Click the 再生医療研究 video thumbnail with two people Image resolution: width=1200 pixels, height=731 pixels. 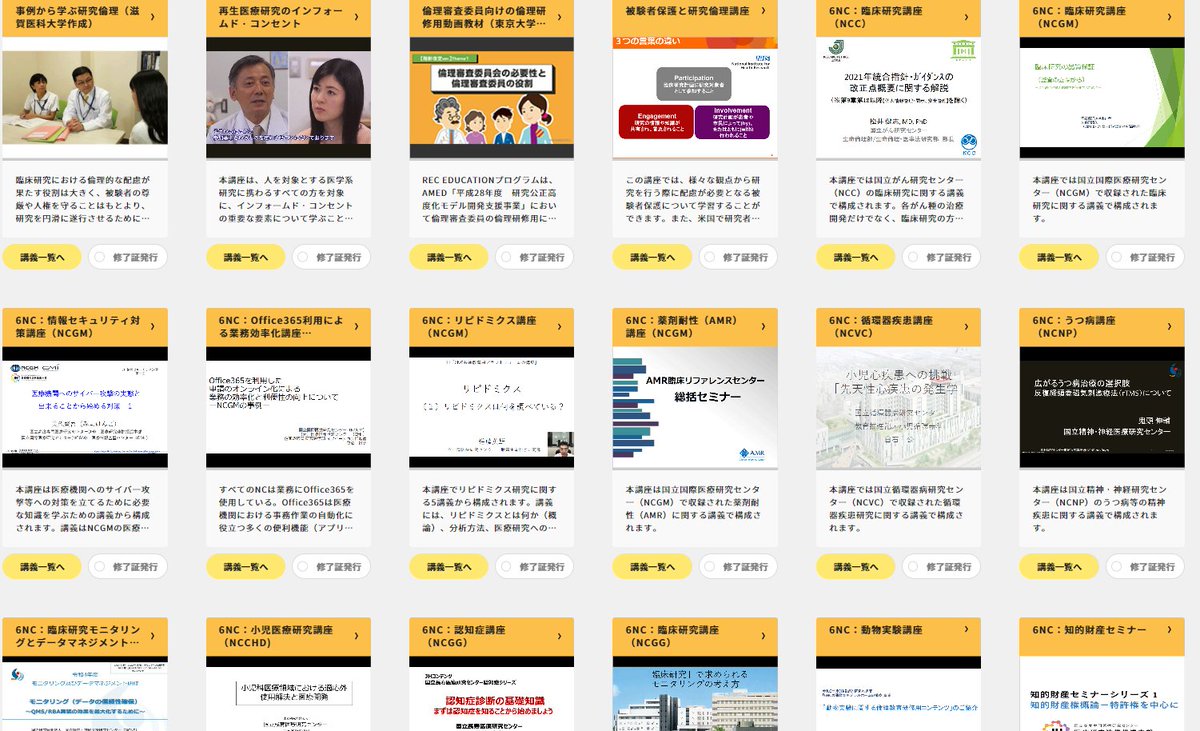click(289, 98)
